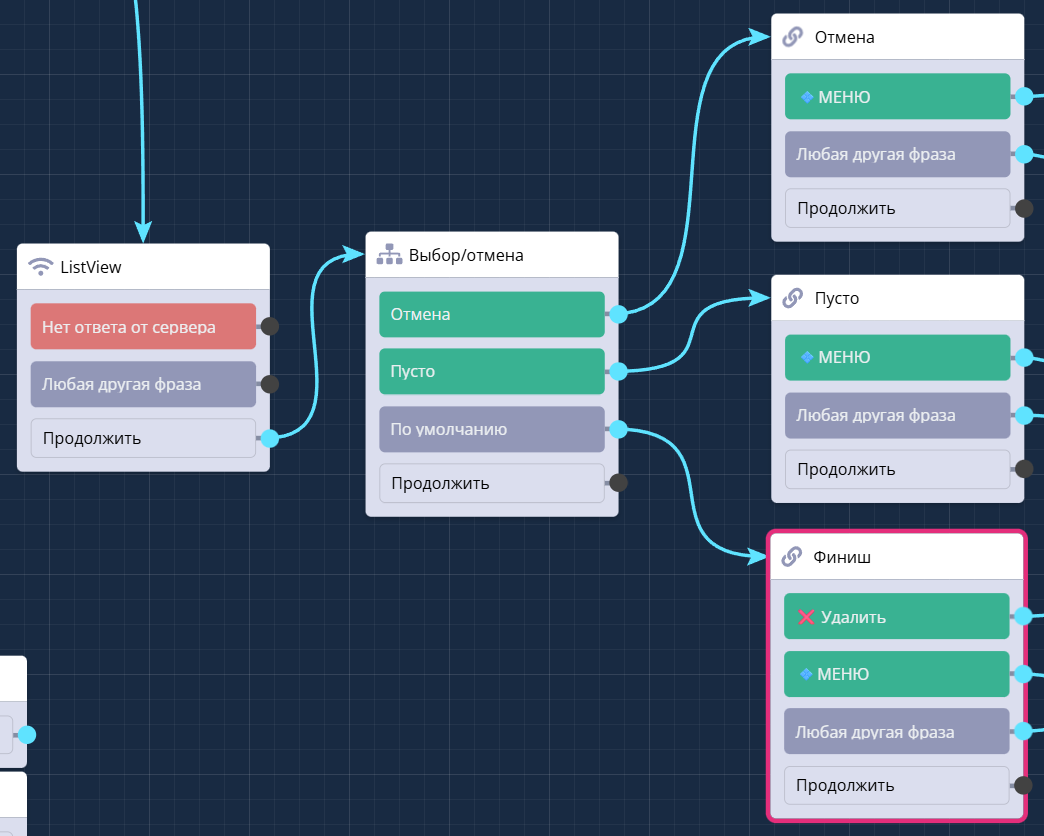The image size is (1044, 836).
Task: Select the Финиш node header
Action: coord(897,557)
